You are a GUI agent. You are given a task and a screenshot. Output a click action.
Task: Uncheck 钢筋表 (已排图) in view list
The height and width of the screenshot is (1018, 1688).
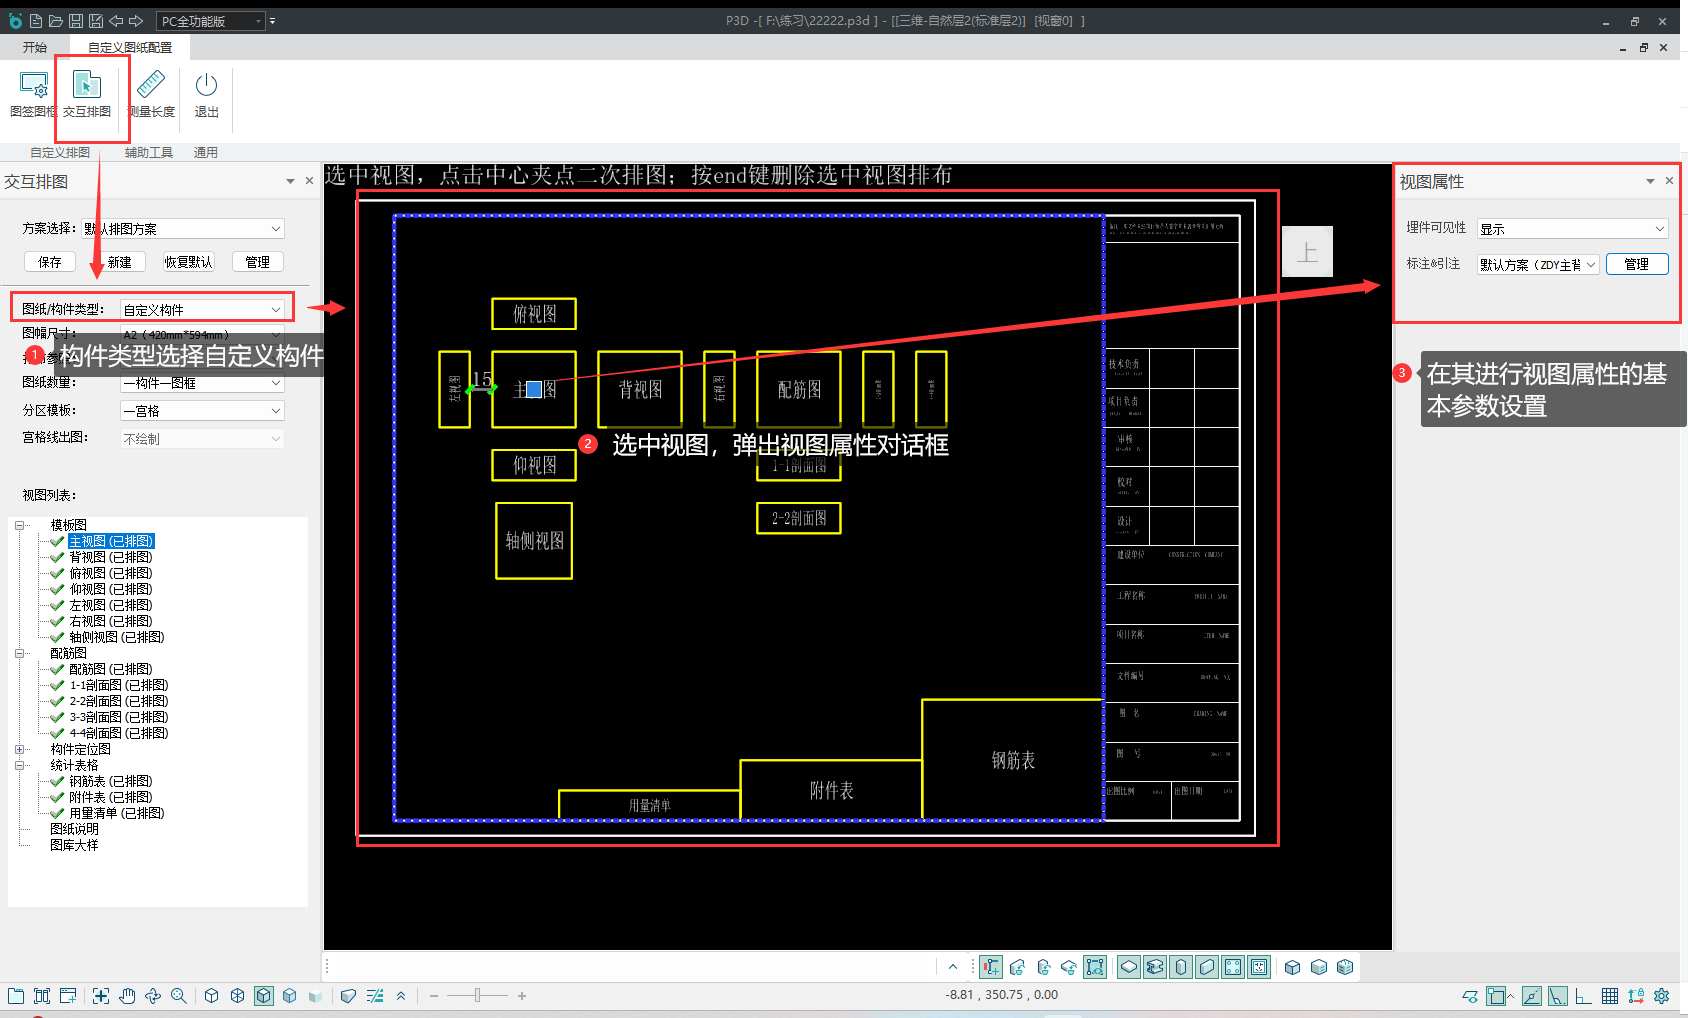click(x=58, y=781)
